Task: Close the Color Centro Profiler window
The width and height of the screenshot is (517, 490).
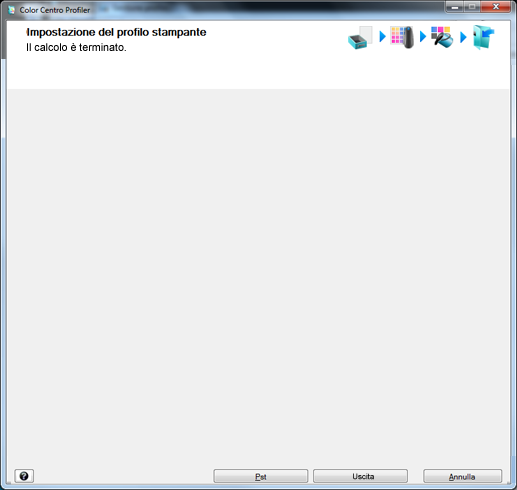Action: point(496,7)
